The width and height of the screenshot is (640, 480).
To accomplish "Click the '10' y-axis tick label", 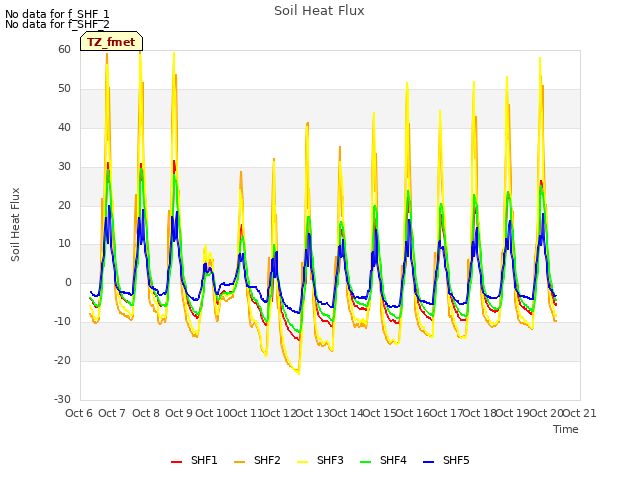I will tap(64, 244).
